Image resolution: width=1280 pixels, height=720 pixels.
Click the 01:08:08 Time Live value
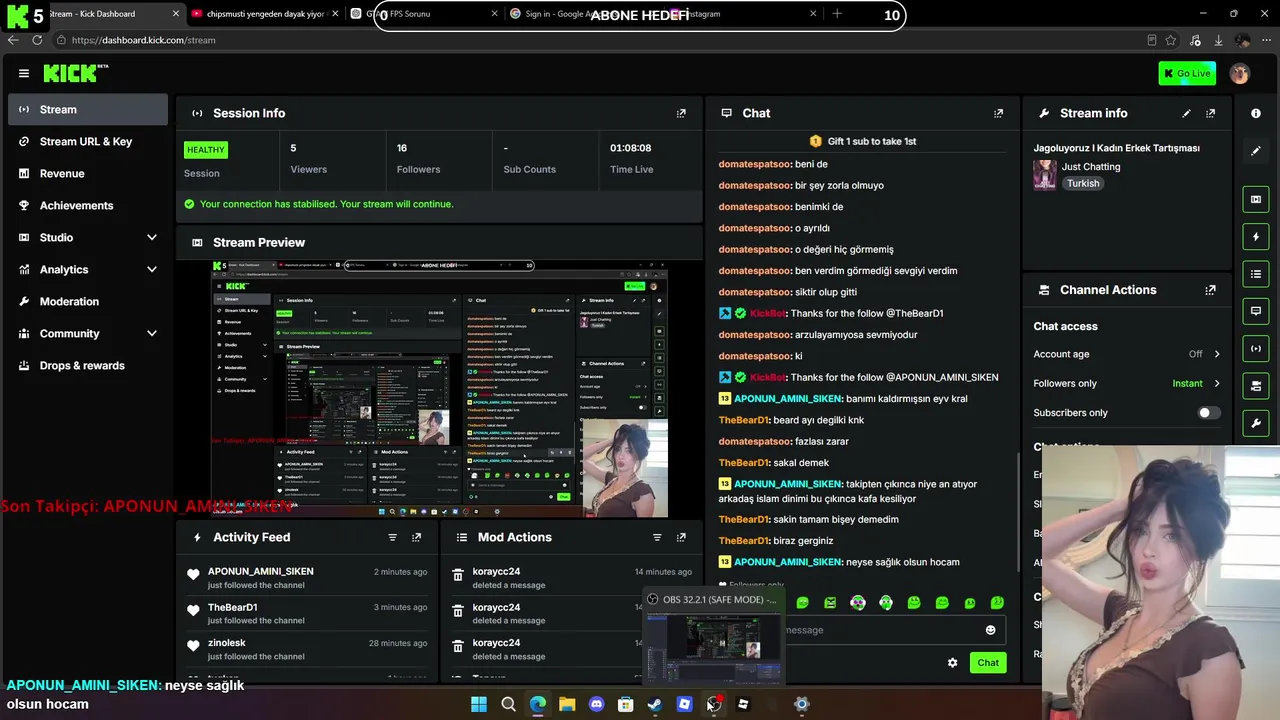click(631, 148)
